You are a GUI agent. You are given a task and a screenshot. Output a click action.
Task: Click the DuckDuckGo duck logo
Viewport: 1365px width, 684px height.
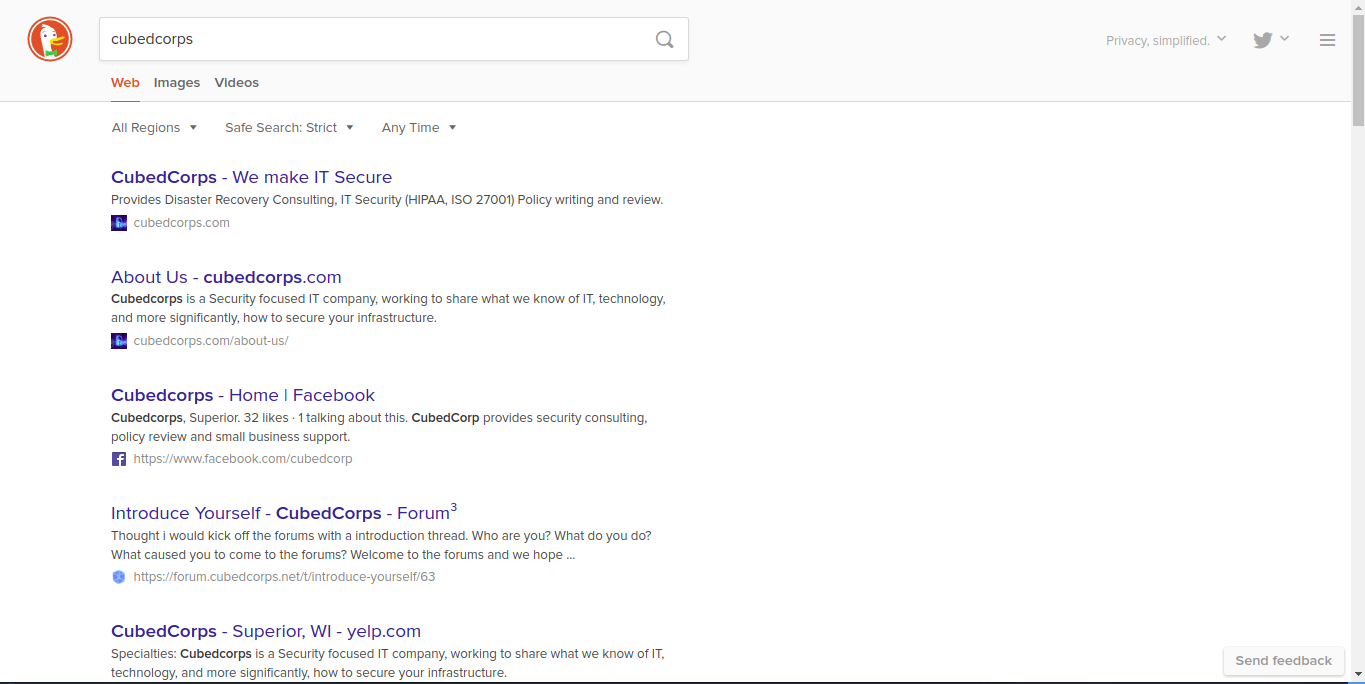point(50,40)
